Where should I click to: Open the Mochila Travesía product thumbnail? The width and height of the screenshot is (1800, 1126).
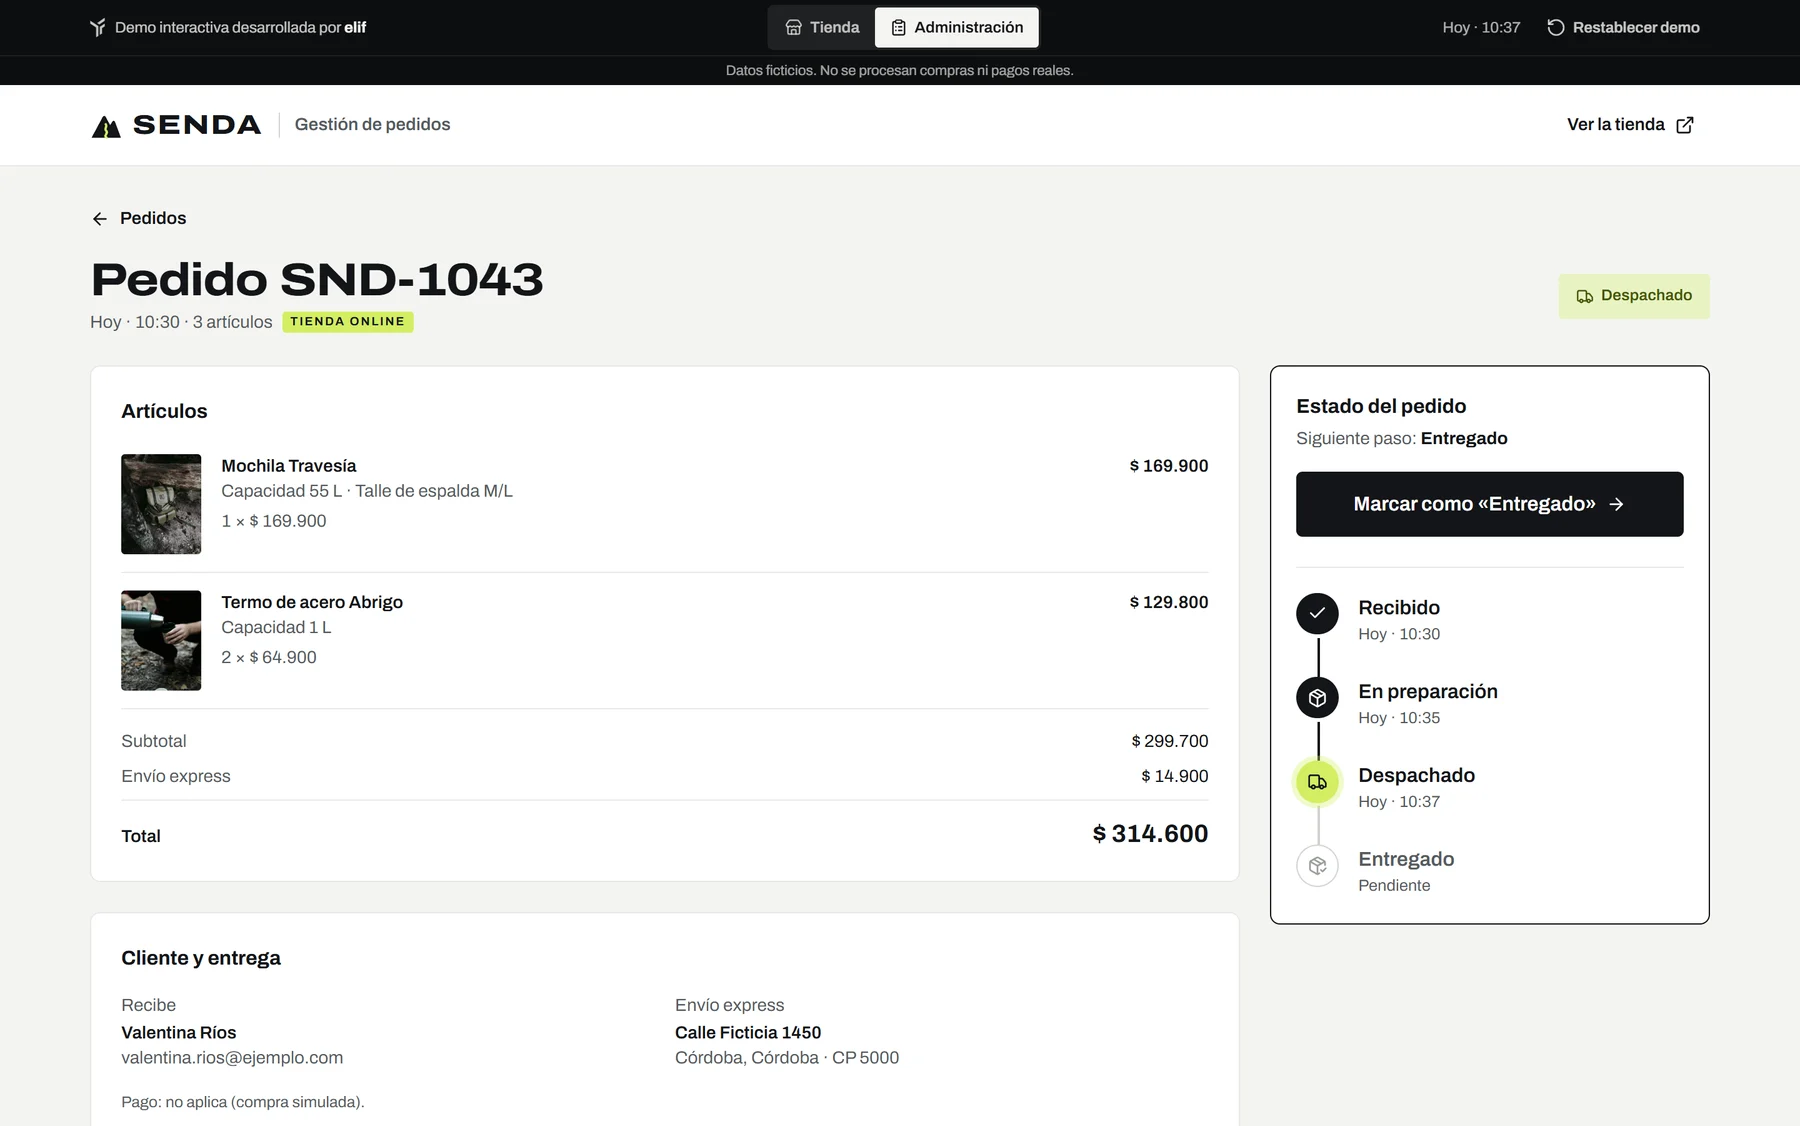(x=161, y=504)
